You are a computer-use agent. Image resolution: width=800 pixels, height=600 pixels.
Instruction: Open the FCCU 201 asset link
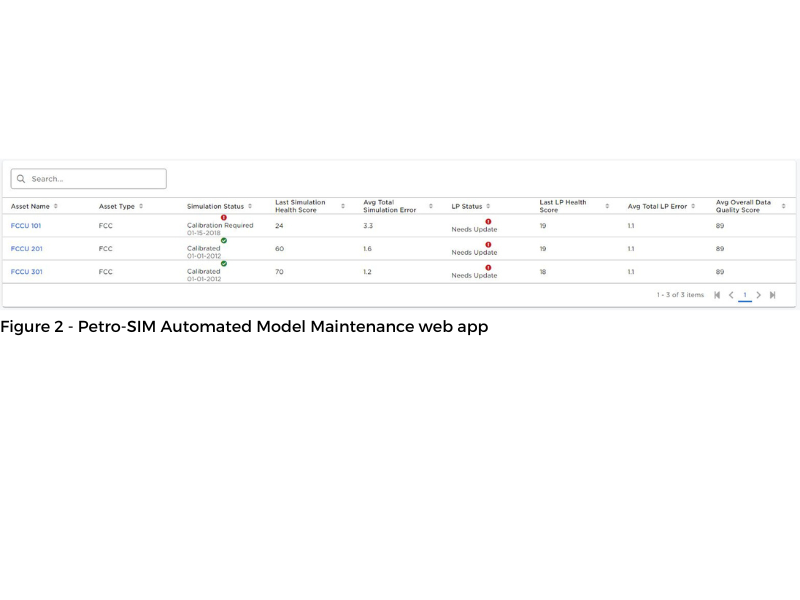(x=26, y=249)
